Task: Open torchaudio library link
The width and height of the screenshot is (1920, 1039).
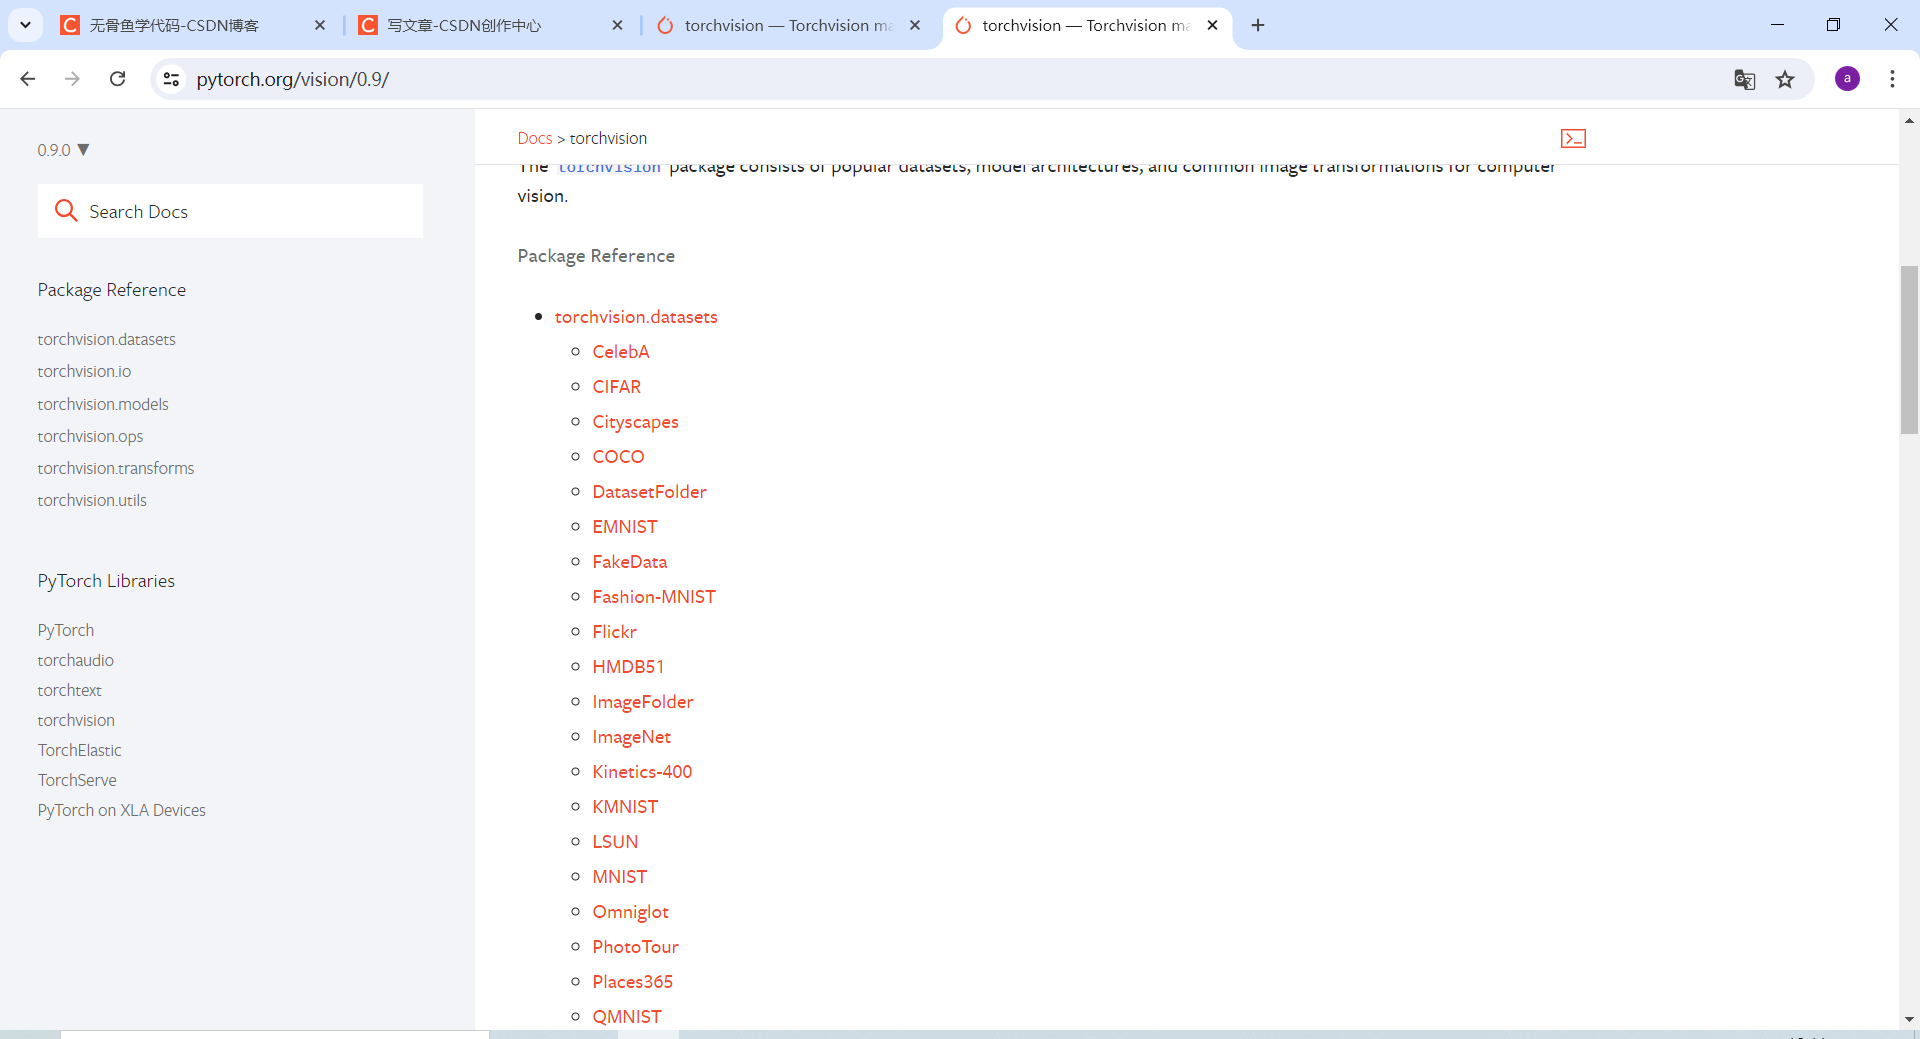Action: (76, 660)
